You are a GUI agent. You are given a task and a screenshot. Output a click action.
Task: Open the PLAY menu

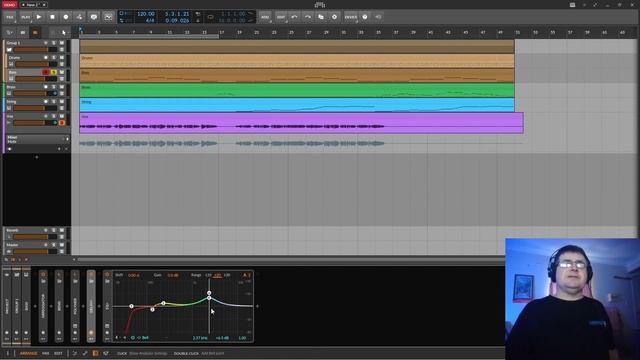click(x=25, y=17)
